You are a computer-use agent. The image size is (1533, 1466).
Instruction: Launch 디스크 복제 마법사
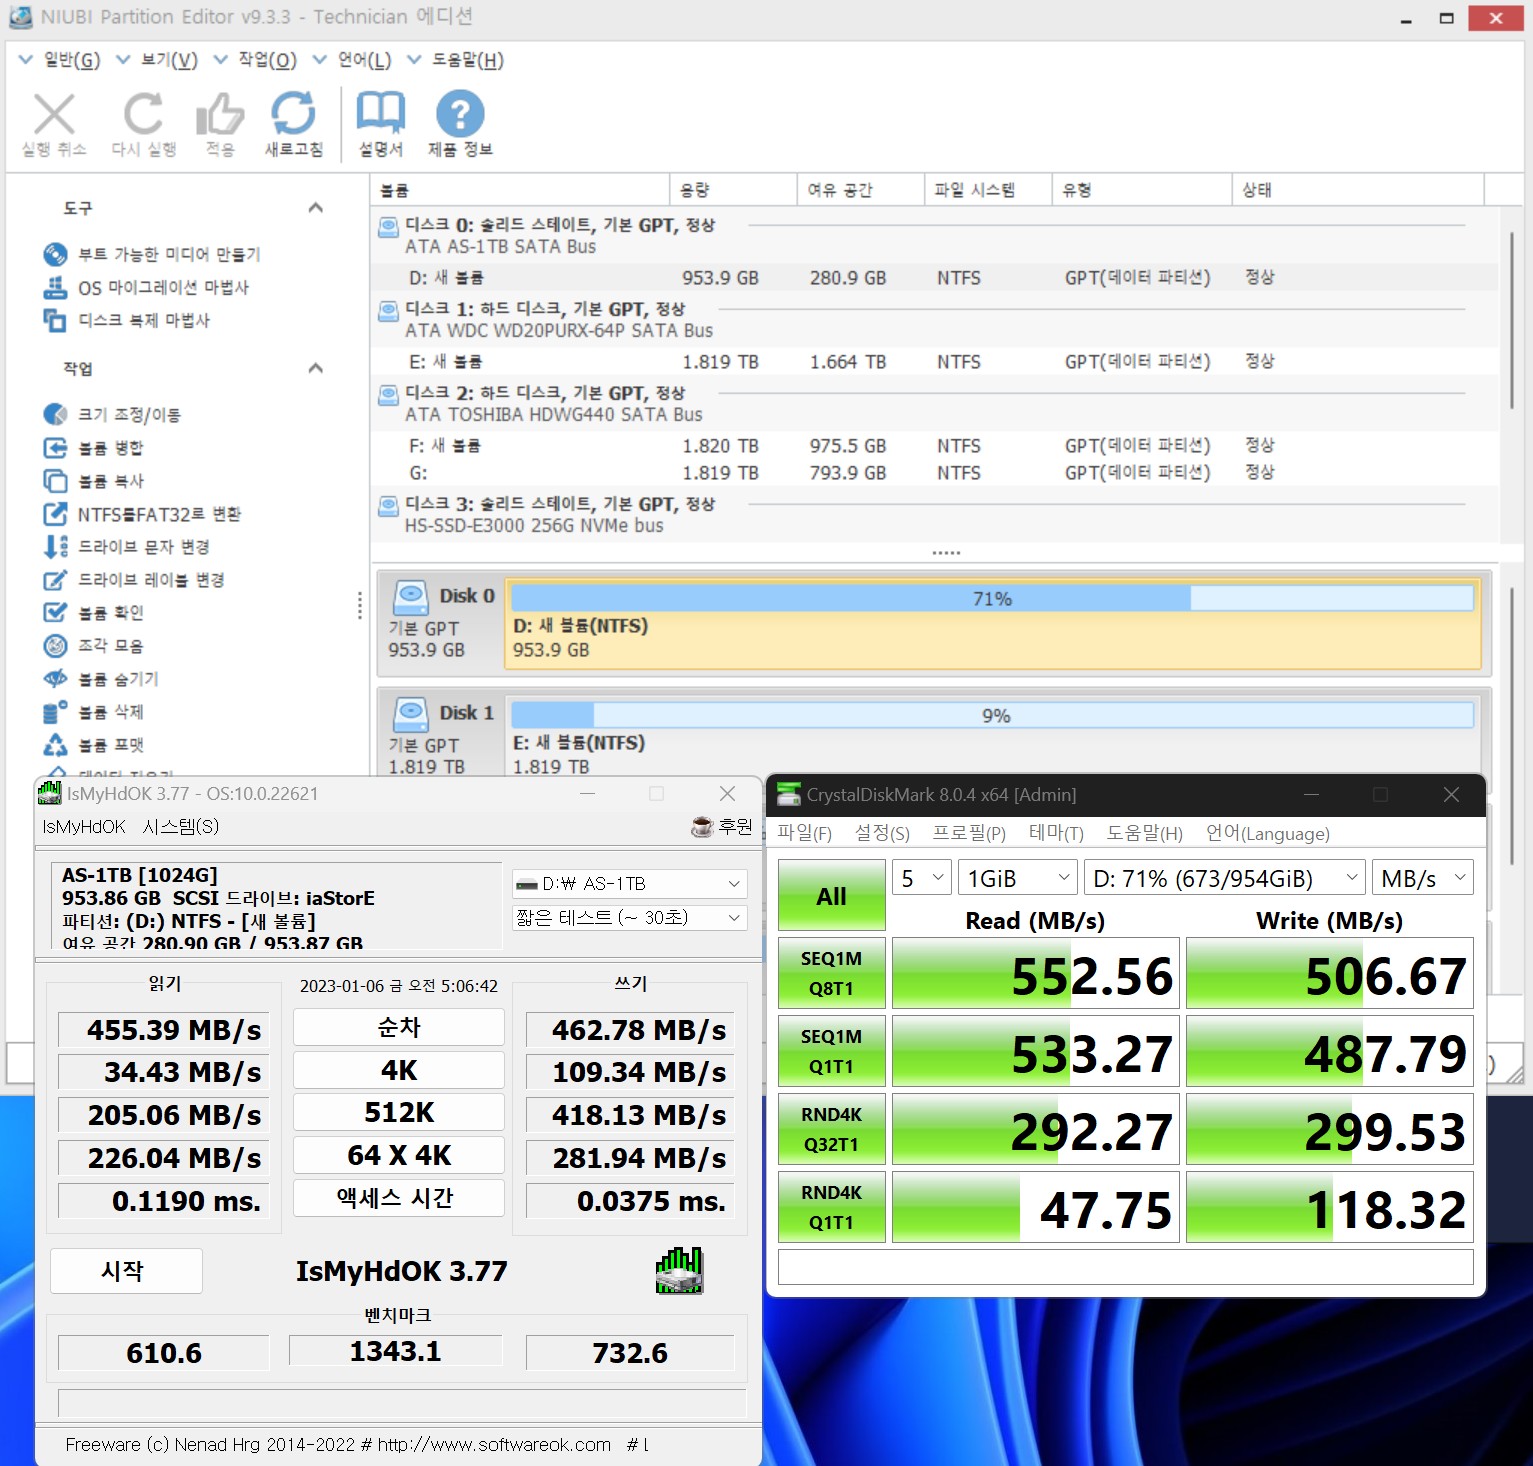pos(127,320)
